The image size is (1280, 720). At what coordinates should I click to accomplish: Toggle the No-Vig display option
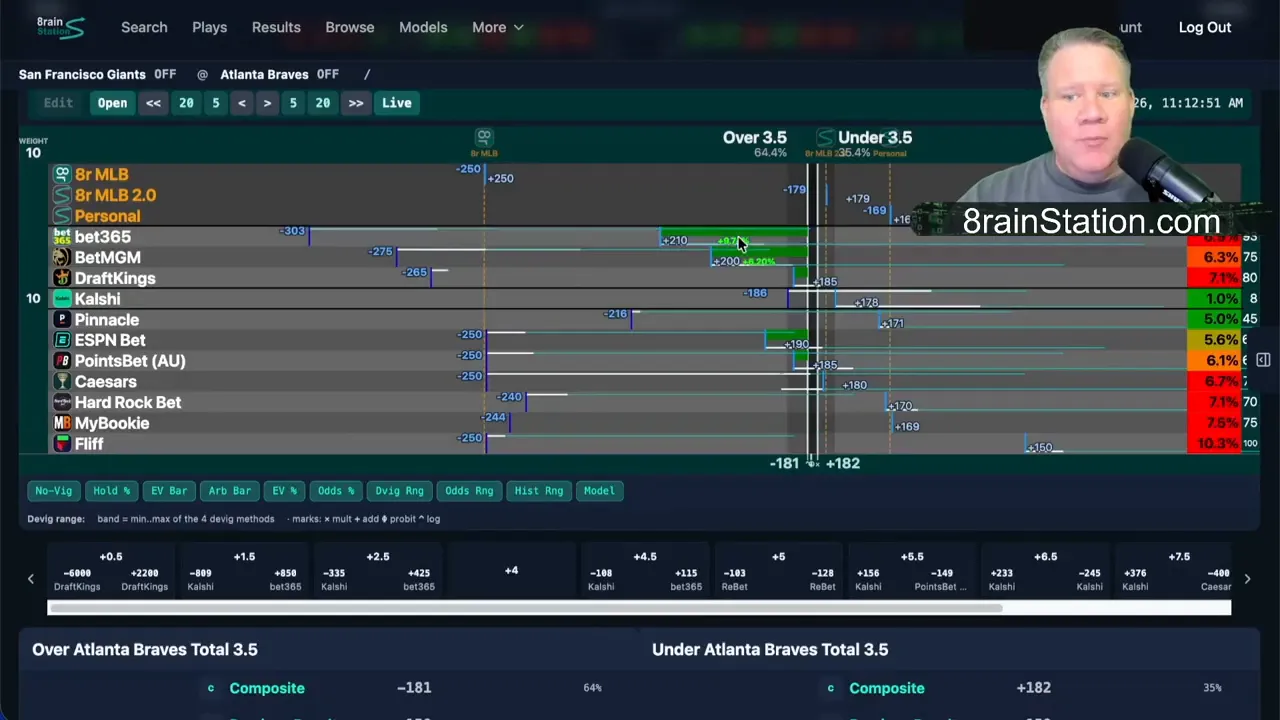pos(54,491)
